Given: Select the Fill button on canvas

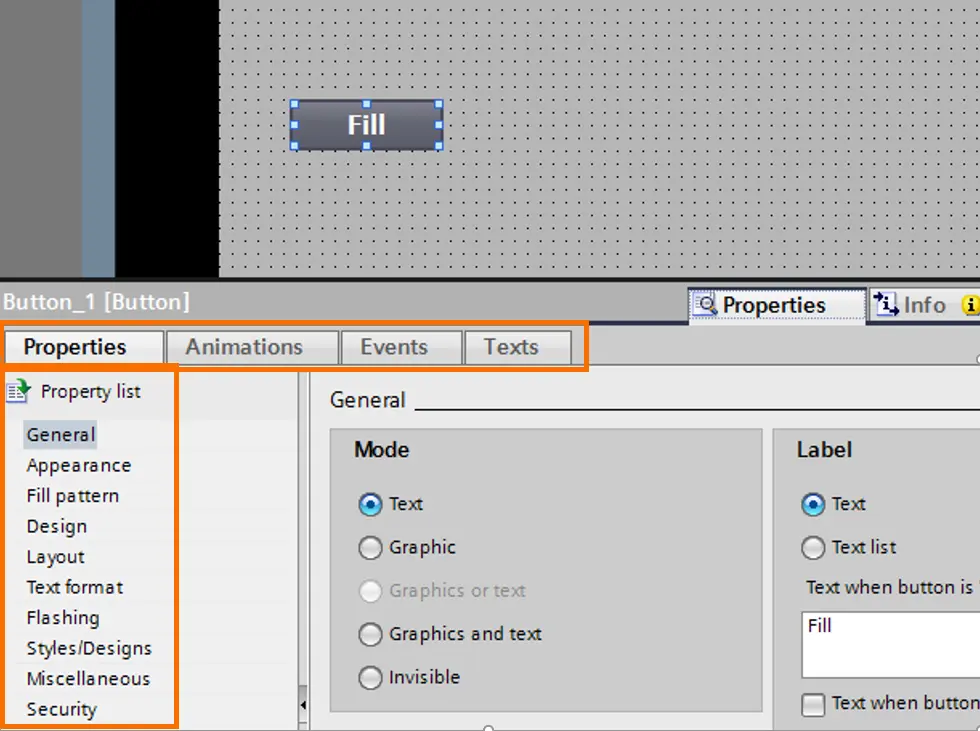Looking at the screenshot, I should tap(367, 125).
